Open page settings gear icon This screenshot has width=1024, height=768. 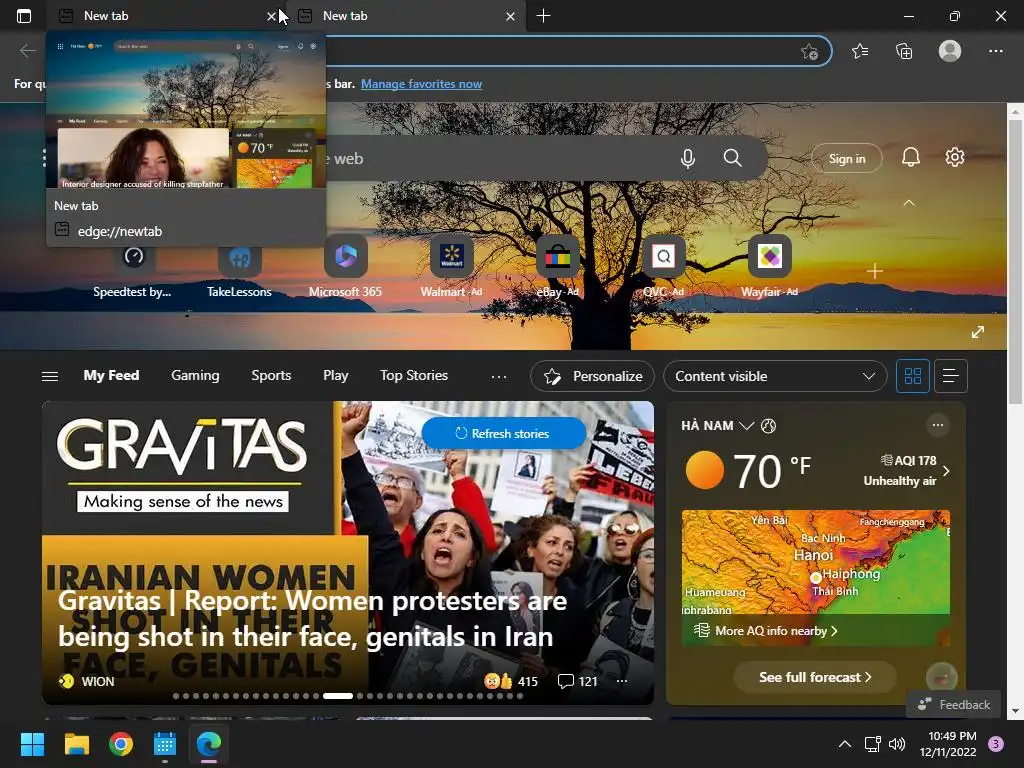click(x=955, y=157)
